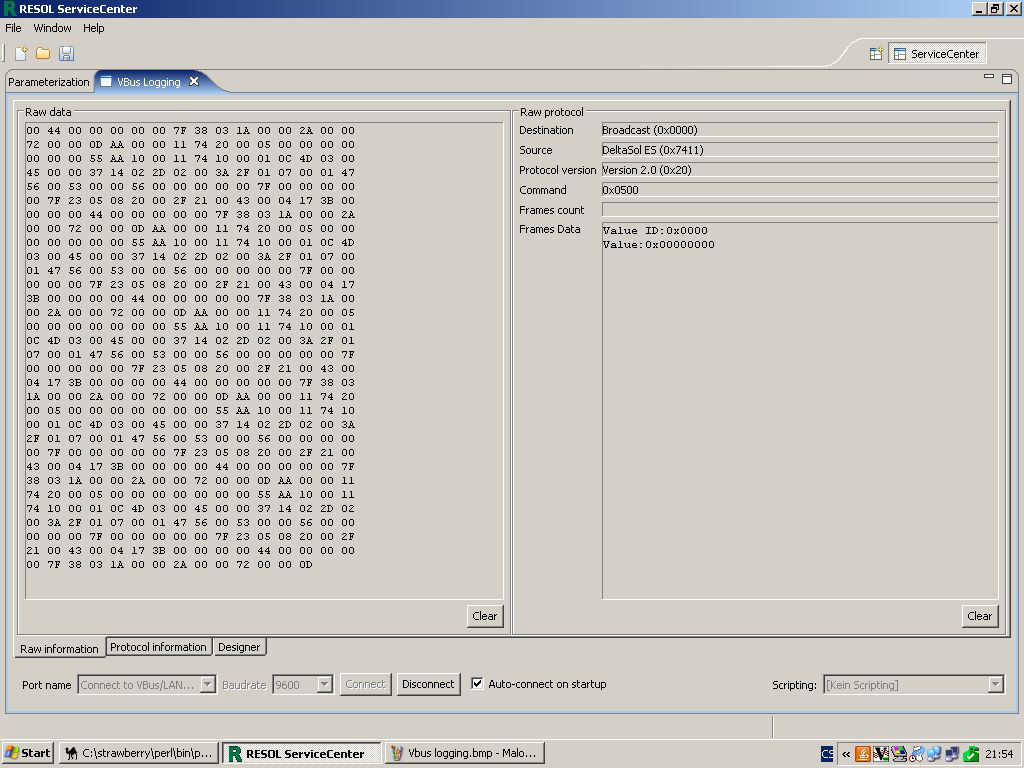Click the New file toolbar icon
1024x768 pixels.
(21, 53)
